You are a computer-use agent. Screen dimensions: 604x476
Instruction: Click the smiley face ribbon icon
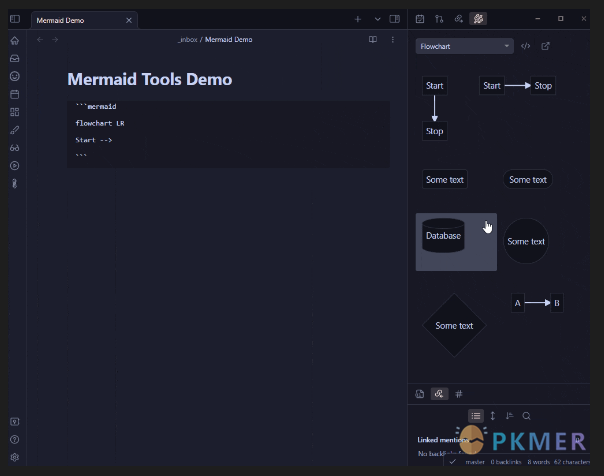pyautogui.click(x=15, y=76)
